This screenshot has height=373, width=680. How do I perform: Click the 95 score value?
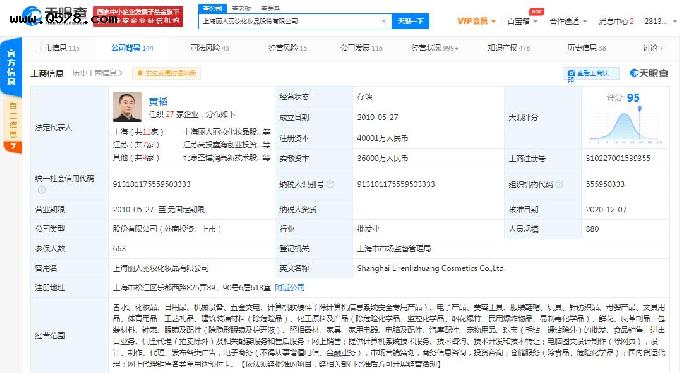(633, 98)
